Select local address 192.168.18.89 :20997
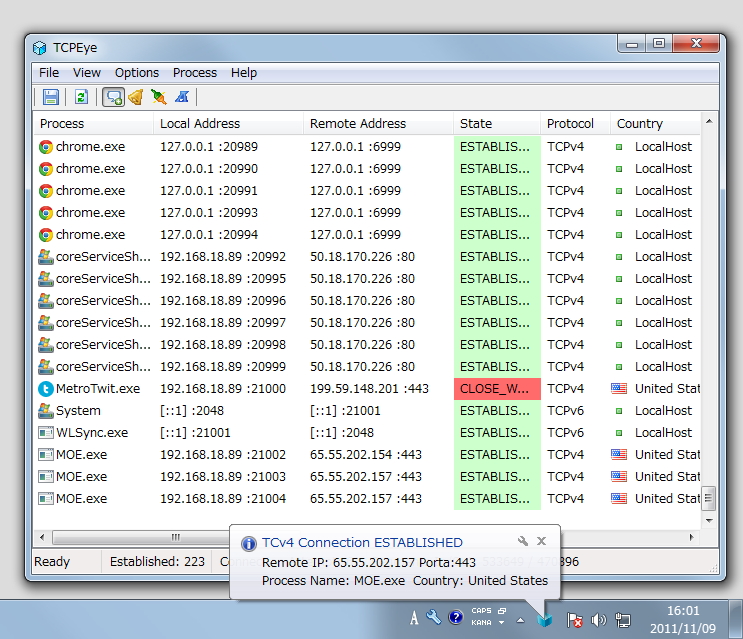Screen dimensions: 743x639 click(x=223, y=323)
